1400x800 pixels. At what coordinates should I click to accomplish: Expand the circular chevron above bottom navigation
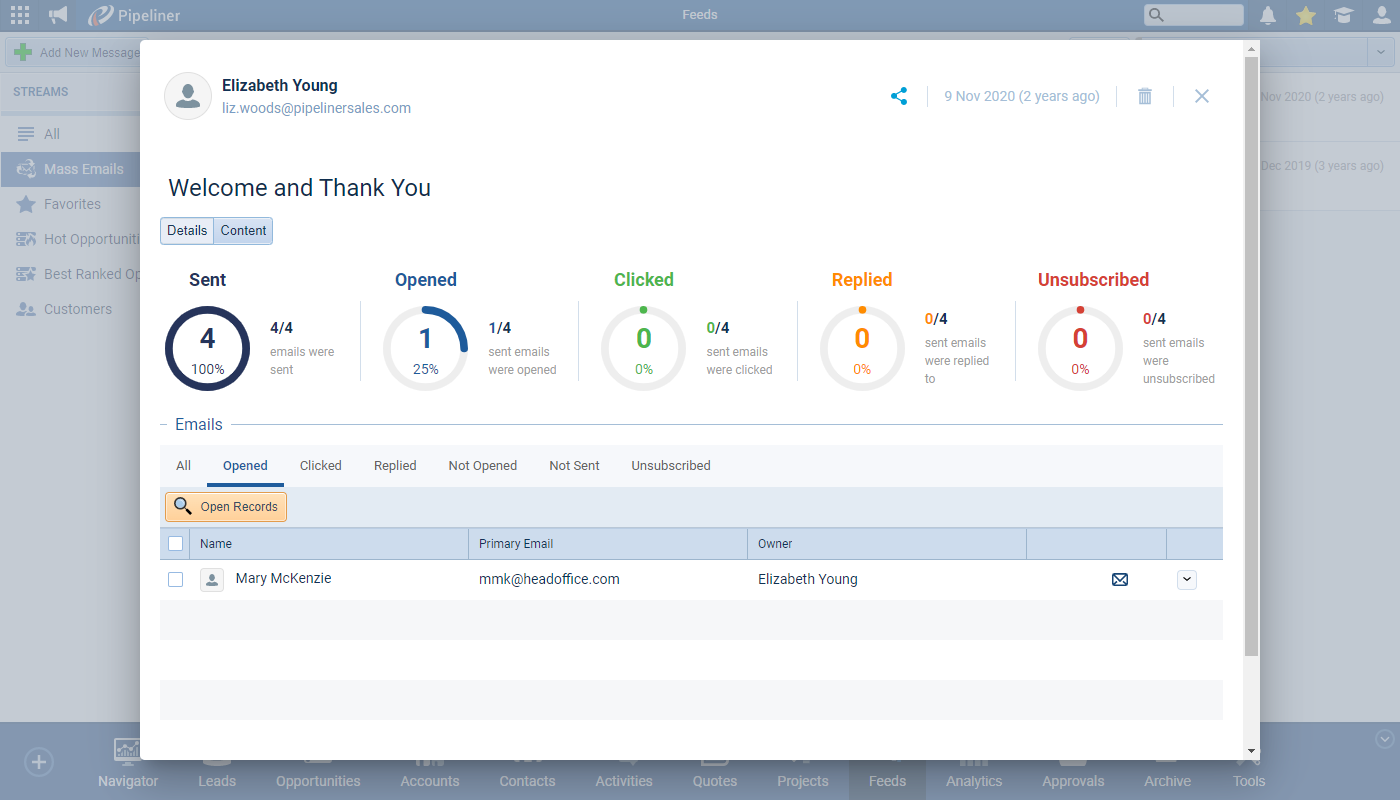coord(1385,739)
